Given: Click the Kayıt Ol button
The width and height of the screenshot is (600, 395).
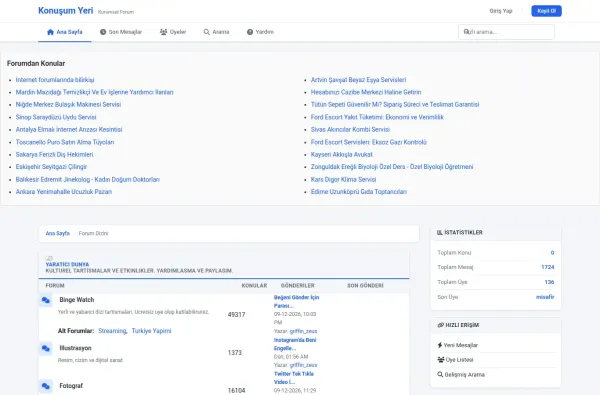Looking at the screenshot, I should click(546, 11).
